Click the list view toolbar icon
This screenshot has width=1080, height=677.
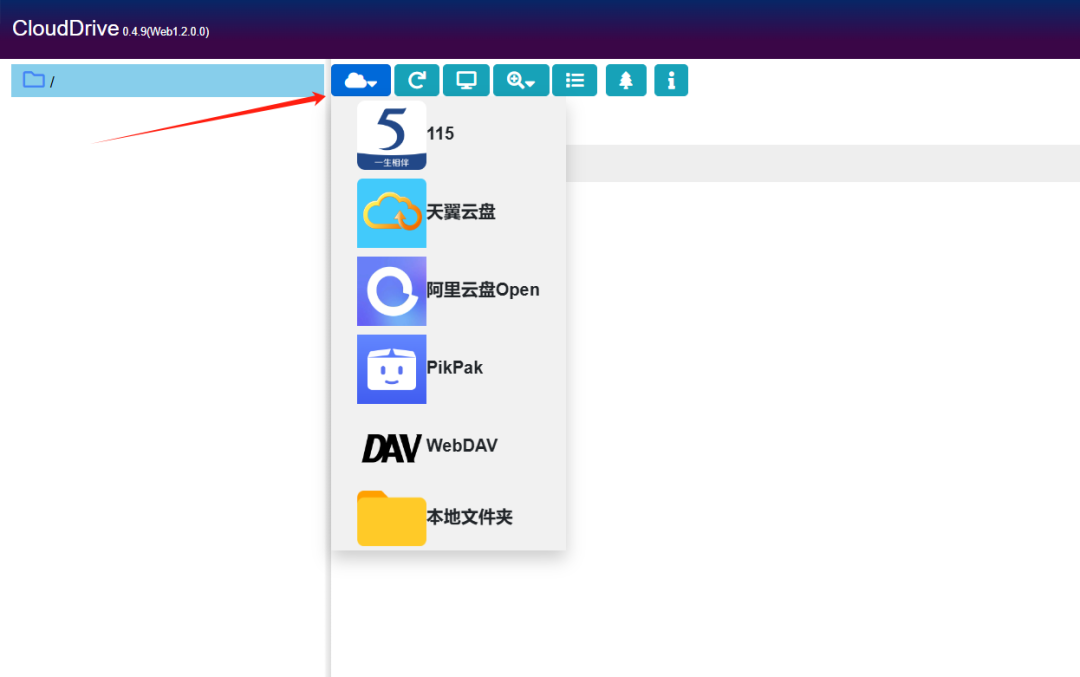pos(574,81)
